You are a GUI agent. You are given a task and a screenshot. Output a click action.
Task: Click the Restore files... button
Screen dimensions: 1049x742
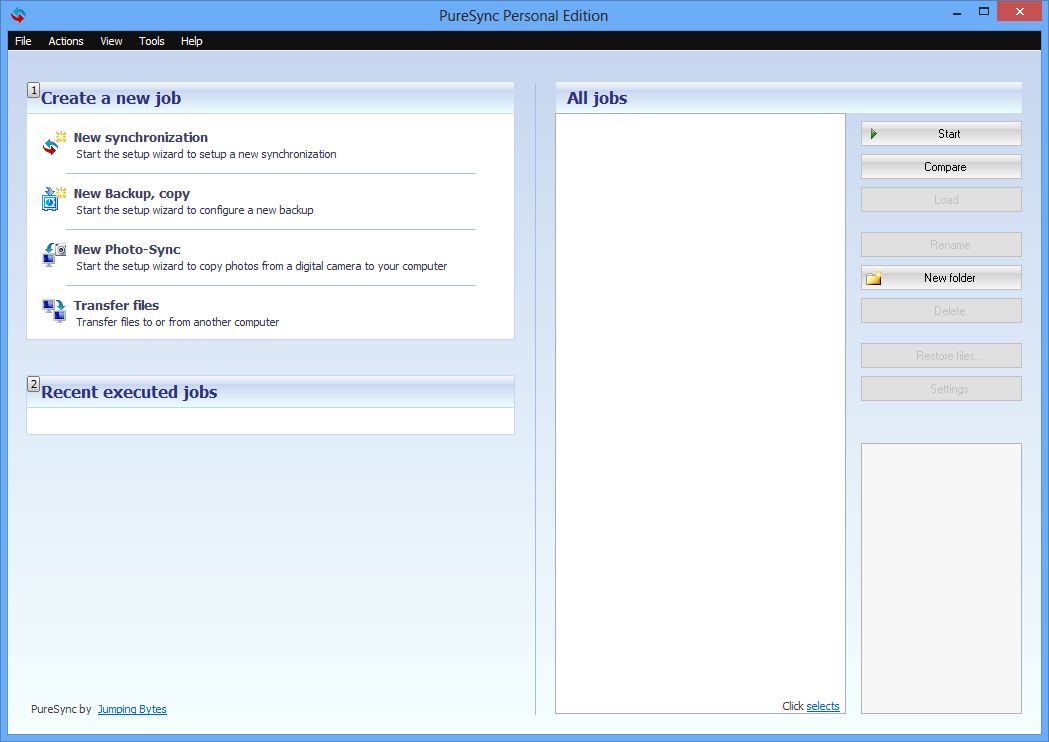941,355
